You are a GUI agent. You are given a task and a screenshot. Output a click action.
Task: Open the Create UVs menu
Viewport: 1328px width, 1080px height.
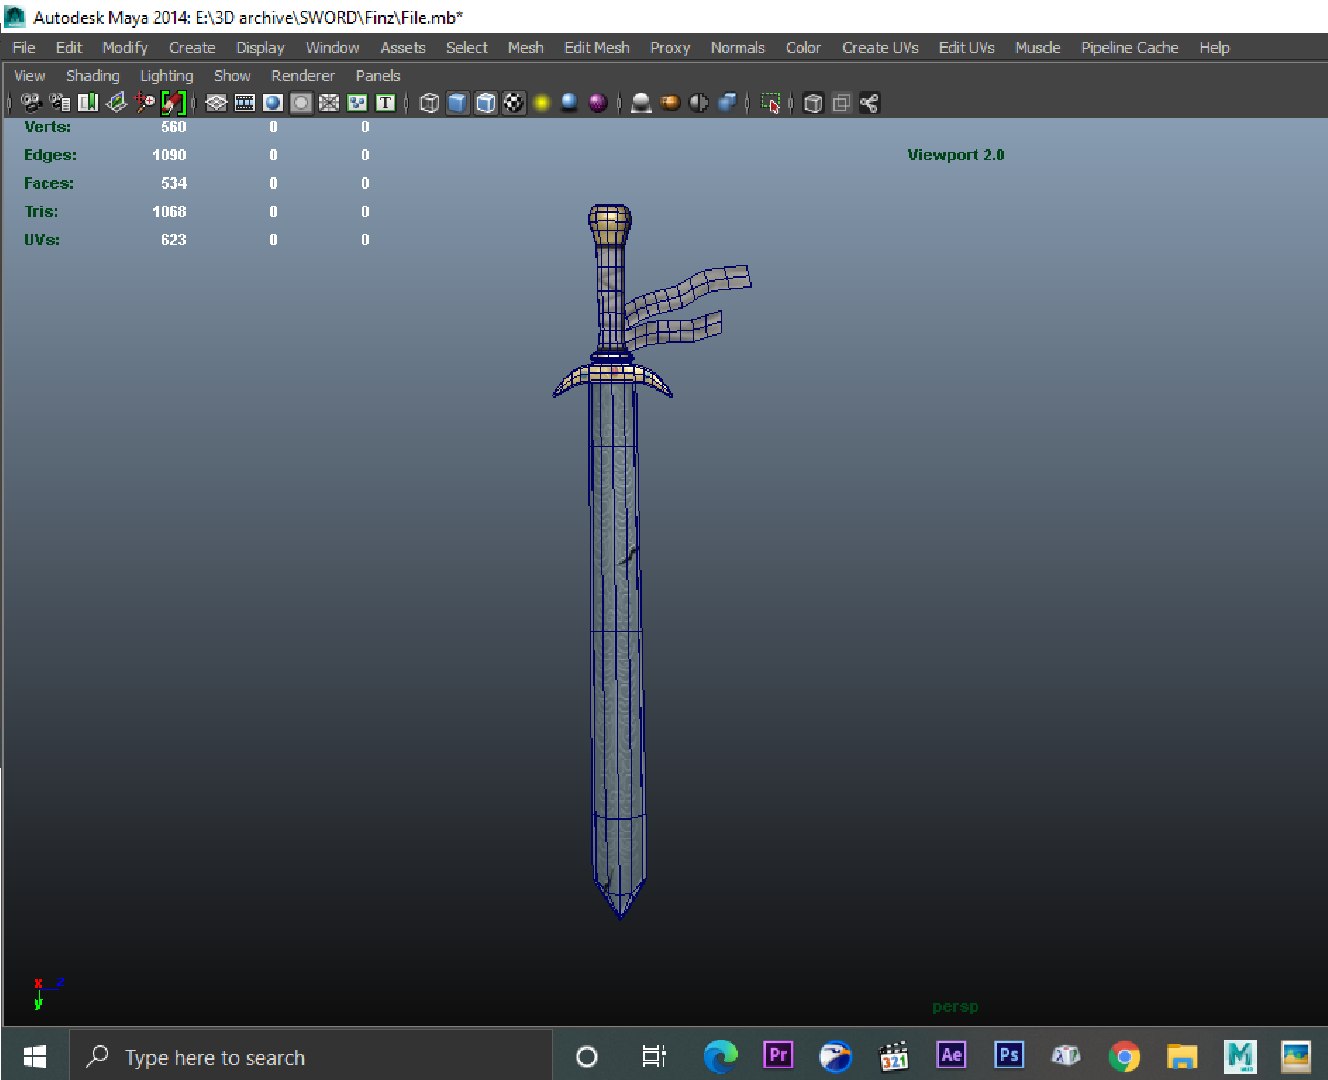point(879,48)
